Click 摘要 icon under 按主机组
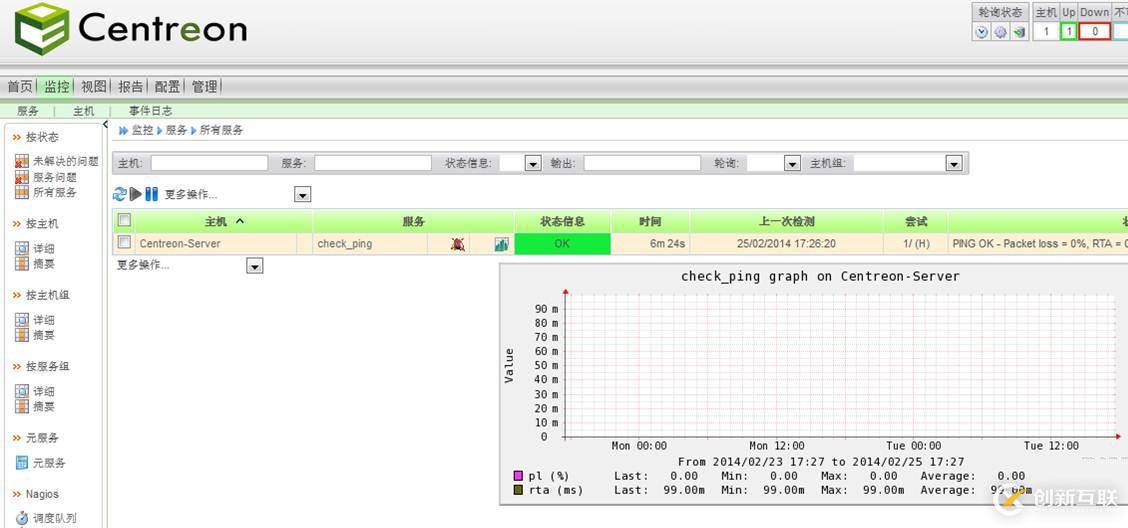The height and width of the screenshot is (528, 1128). click(x=22, y=334)
